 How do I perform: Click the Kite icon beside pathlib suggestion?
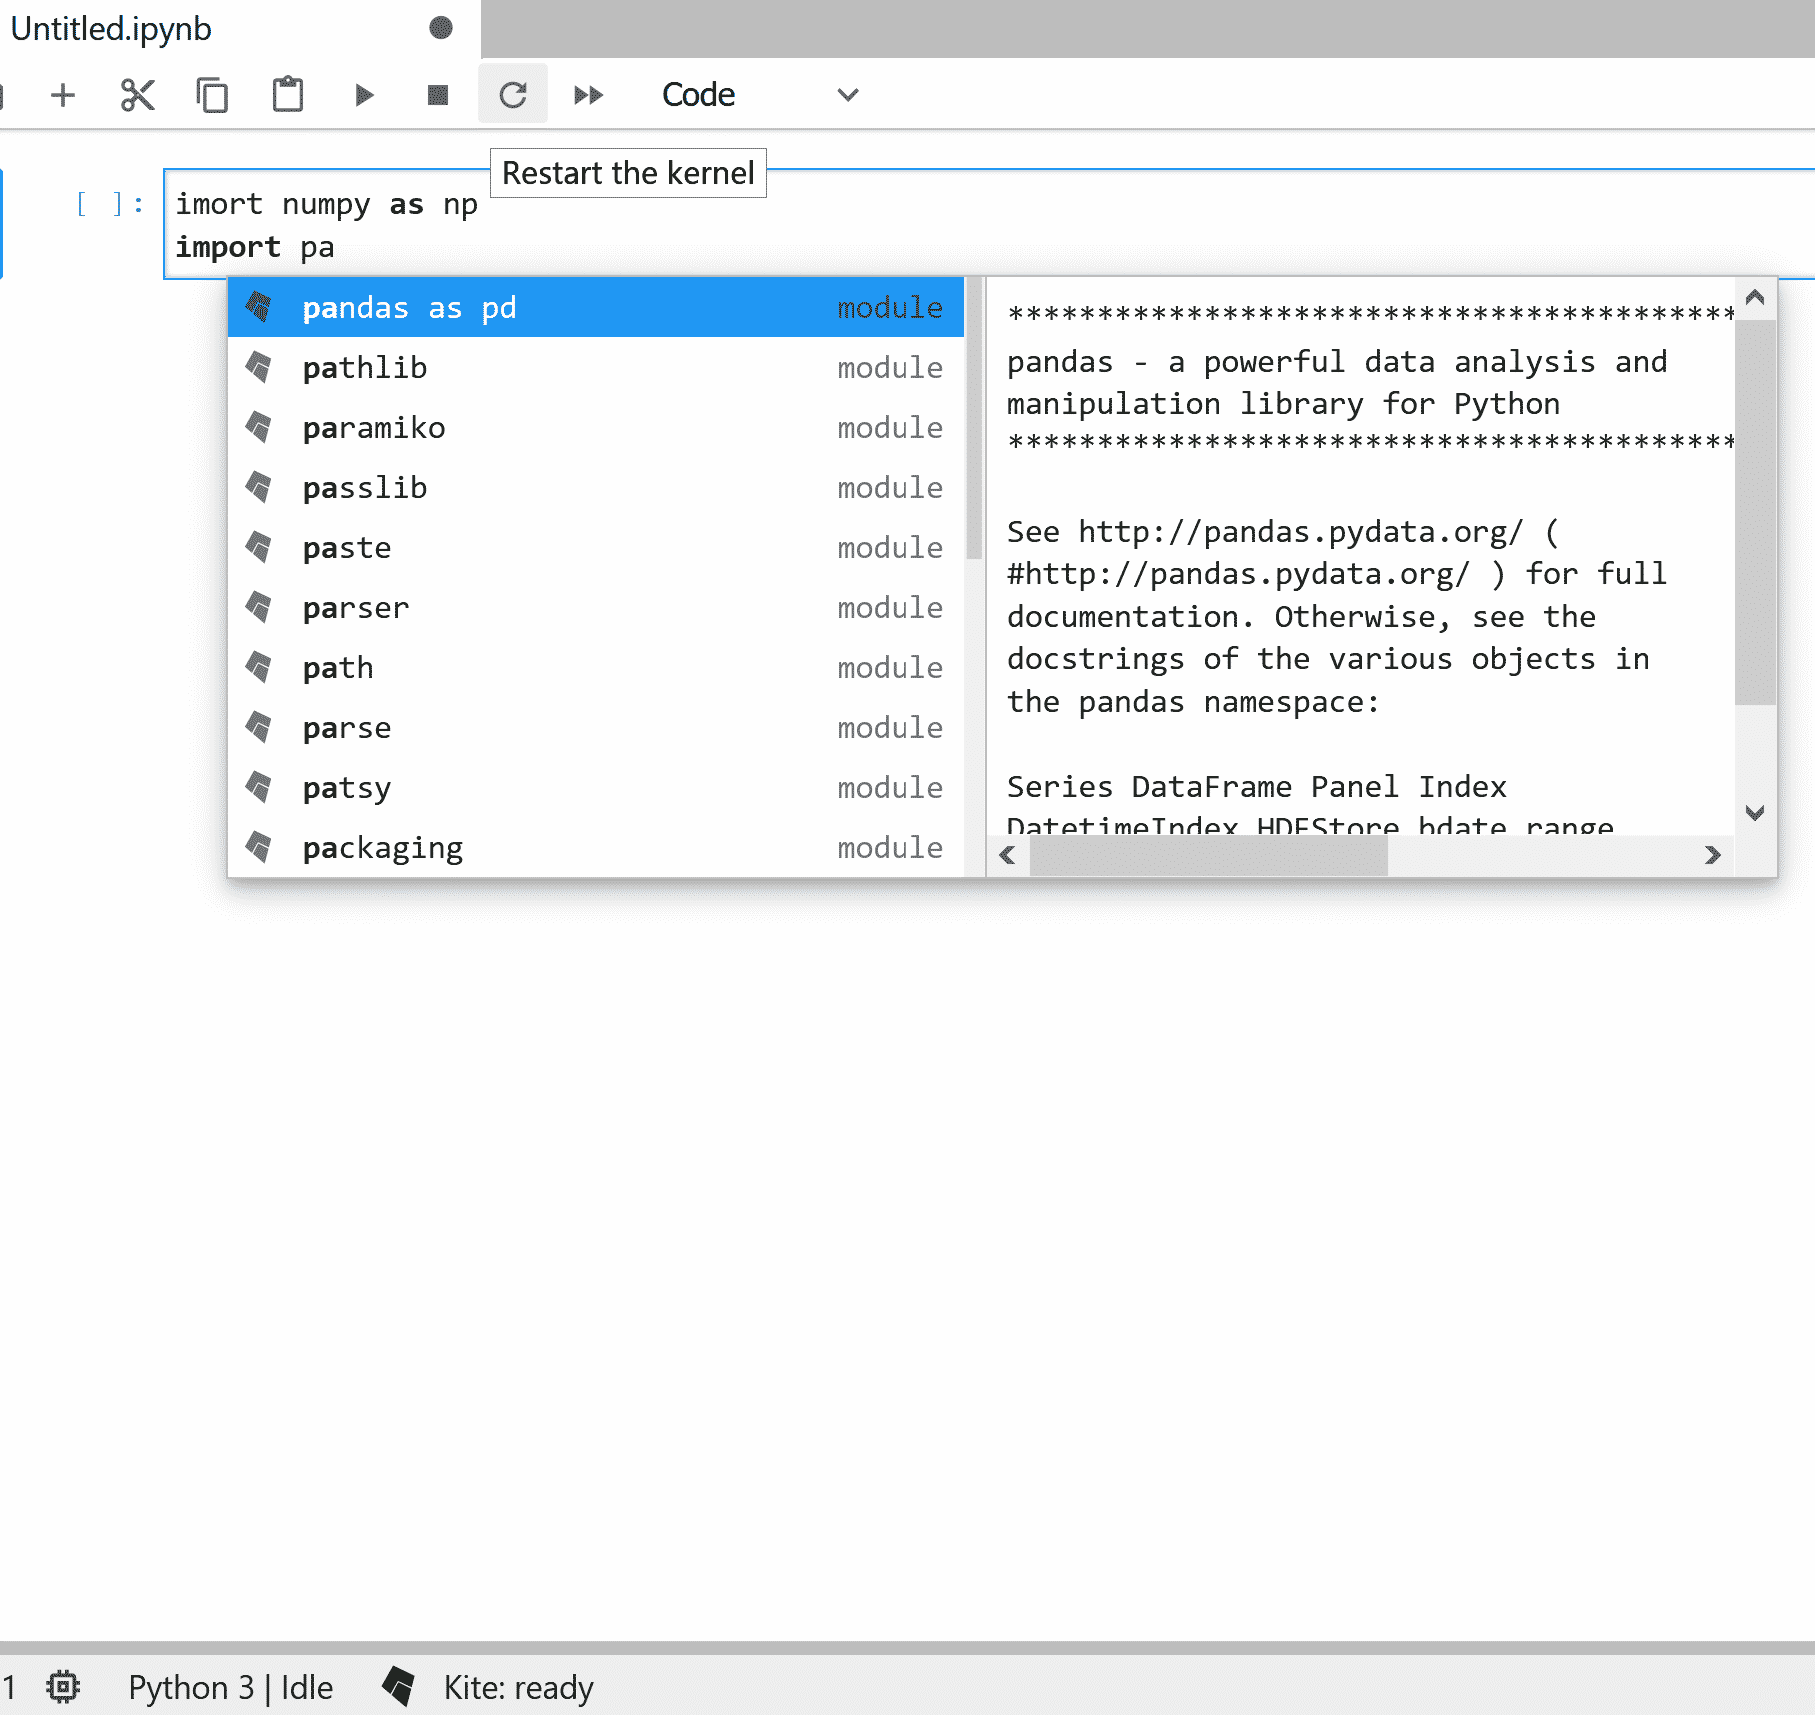tap(259, 367)
